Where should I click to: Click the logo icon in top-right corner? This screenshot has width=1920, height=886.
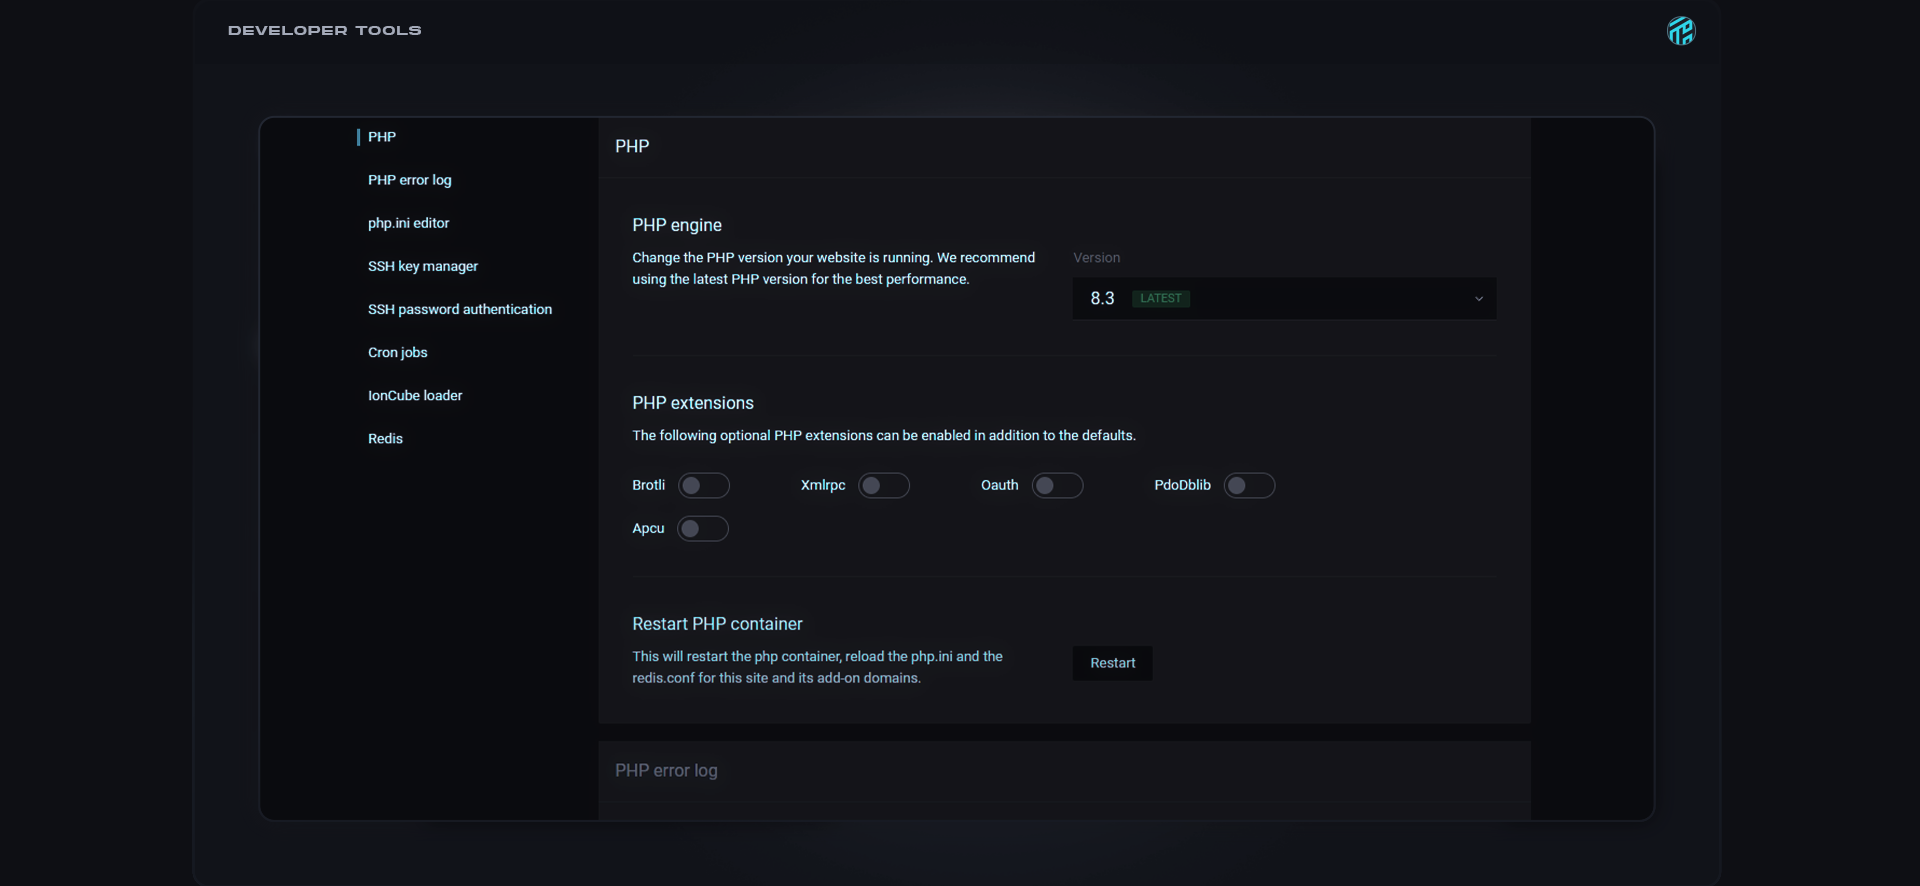pos(1681,31)
